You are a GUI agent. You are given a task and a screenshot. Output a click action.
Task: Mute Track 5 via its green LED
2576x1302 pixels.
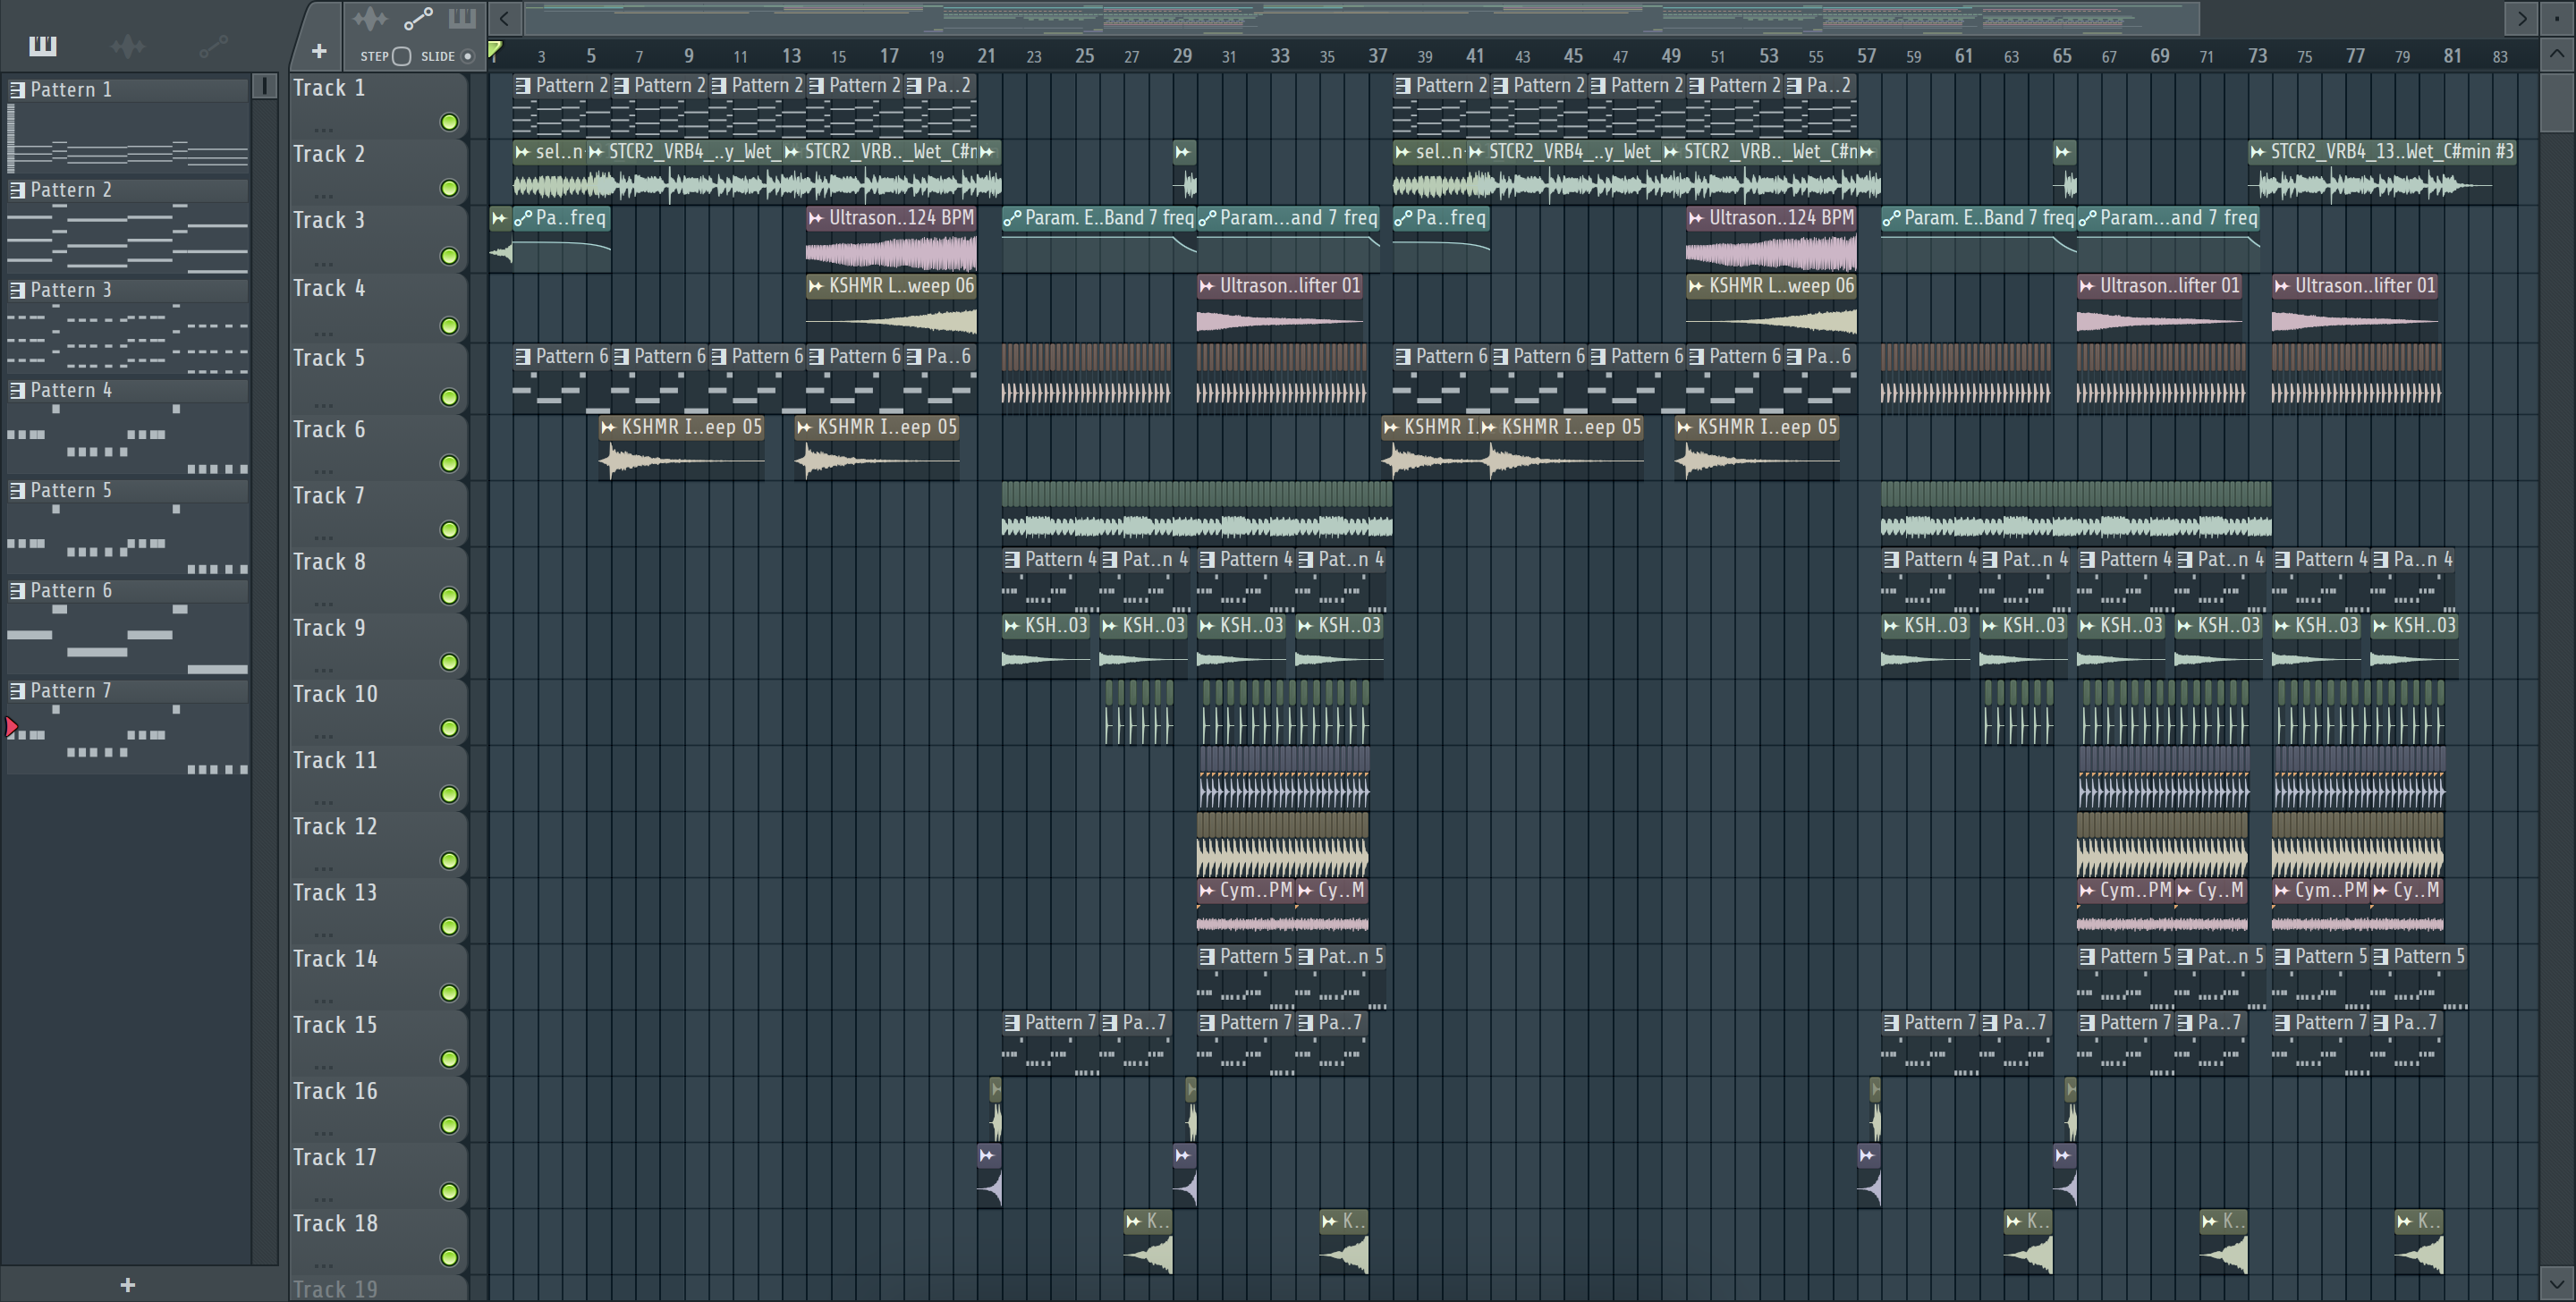[450, 397]
